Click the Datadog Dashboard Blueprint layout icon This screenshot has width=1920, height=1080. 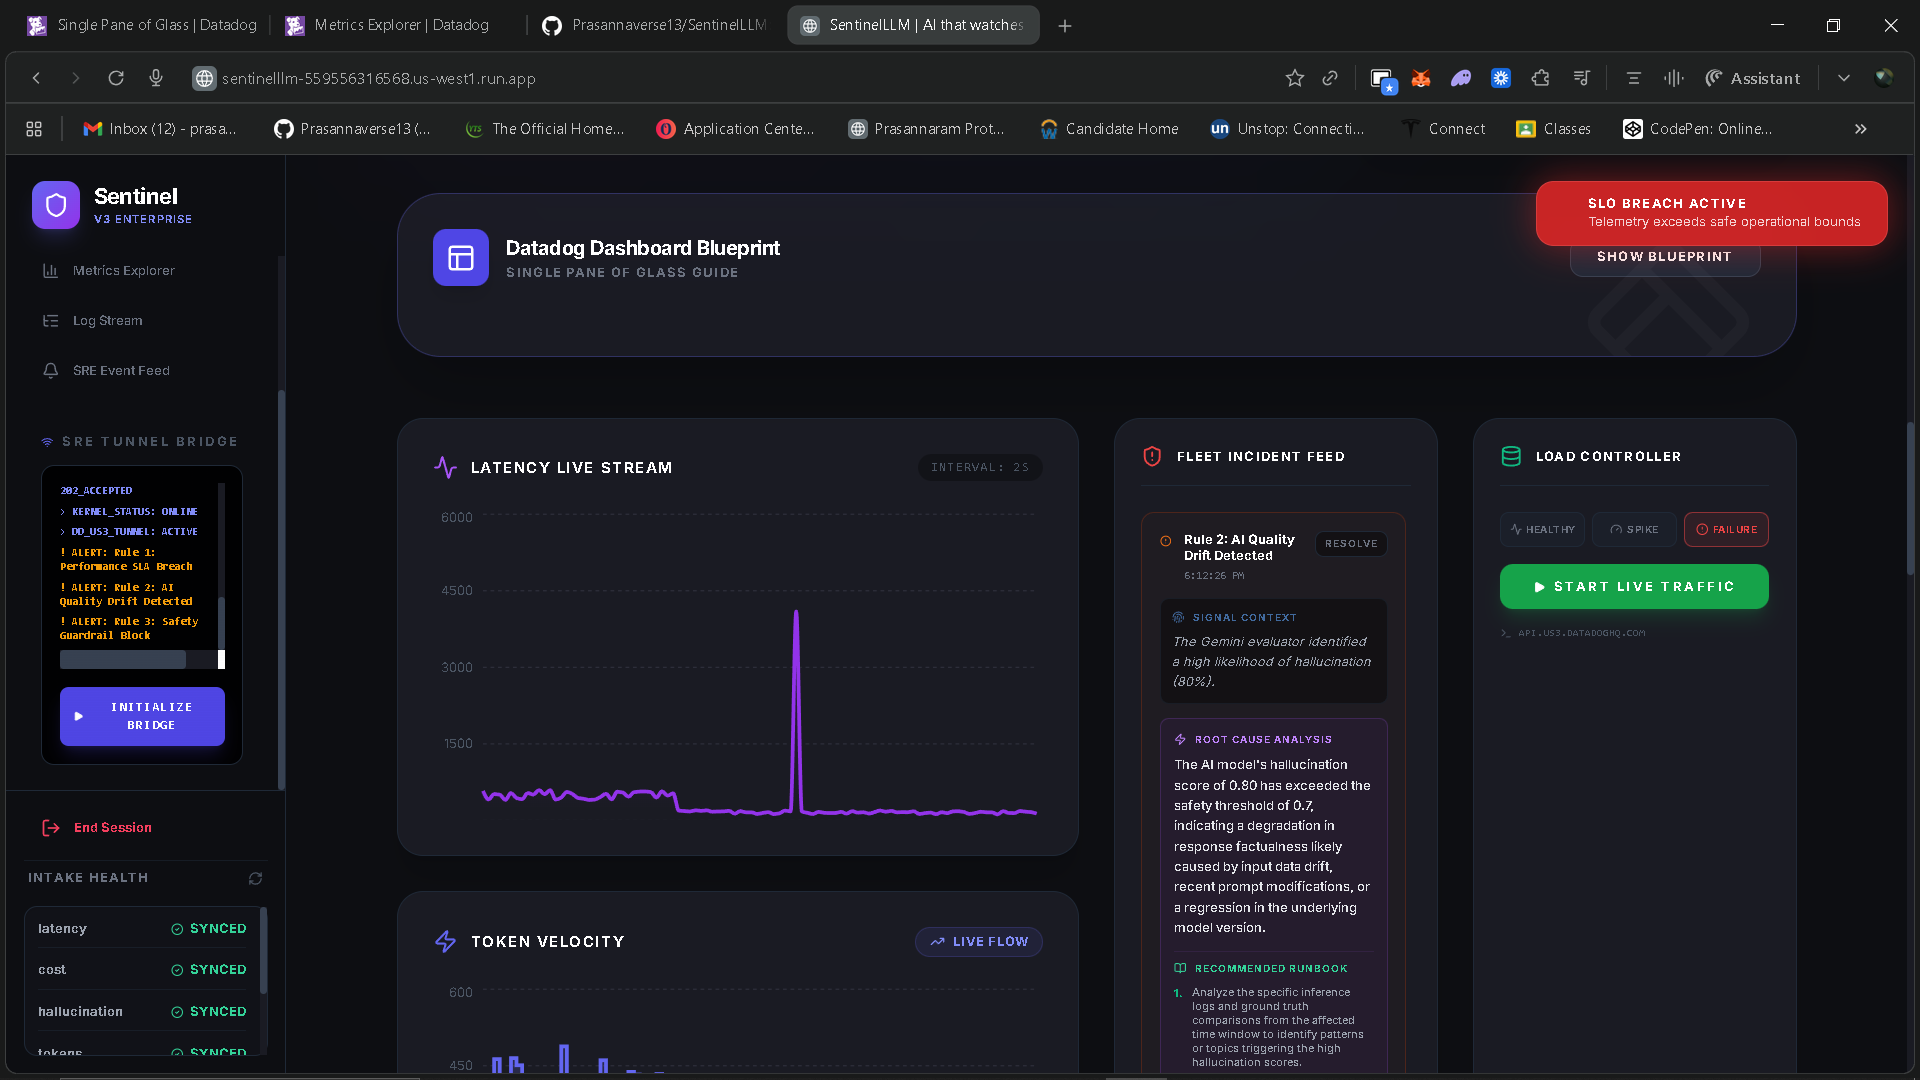coord(460,258)
